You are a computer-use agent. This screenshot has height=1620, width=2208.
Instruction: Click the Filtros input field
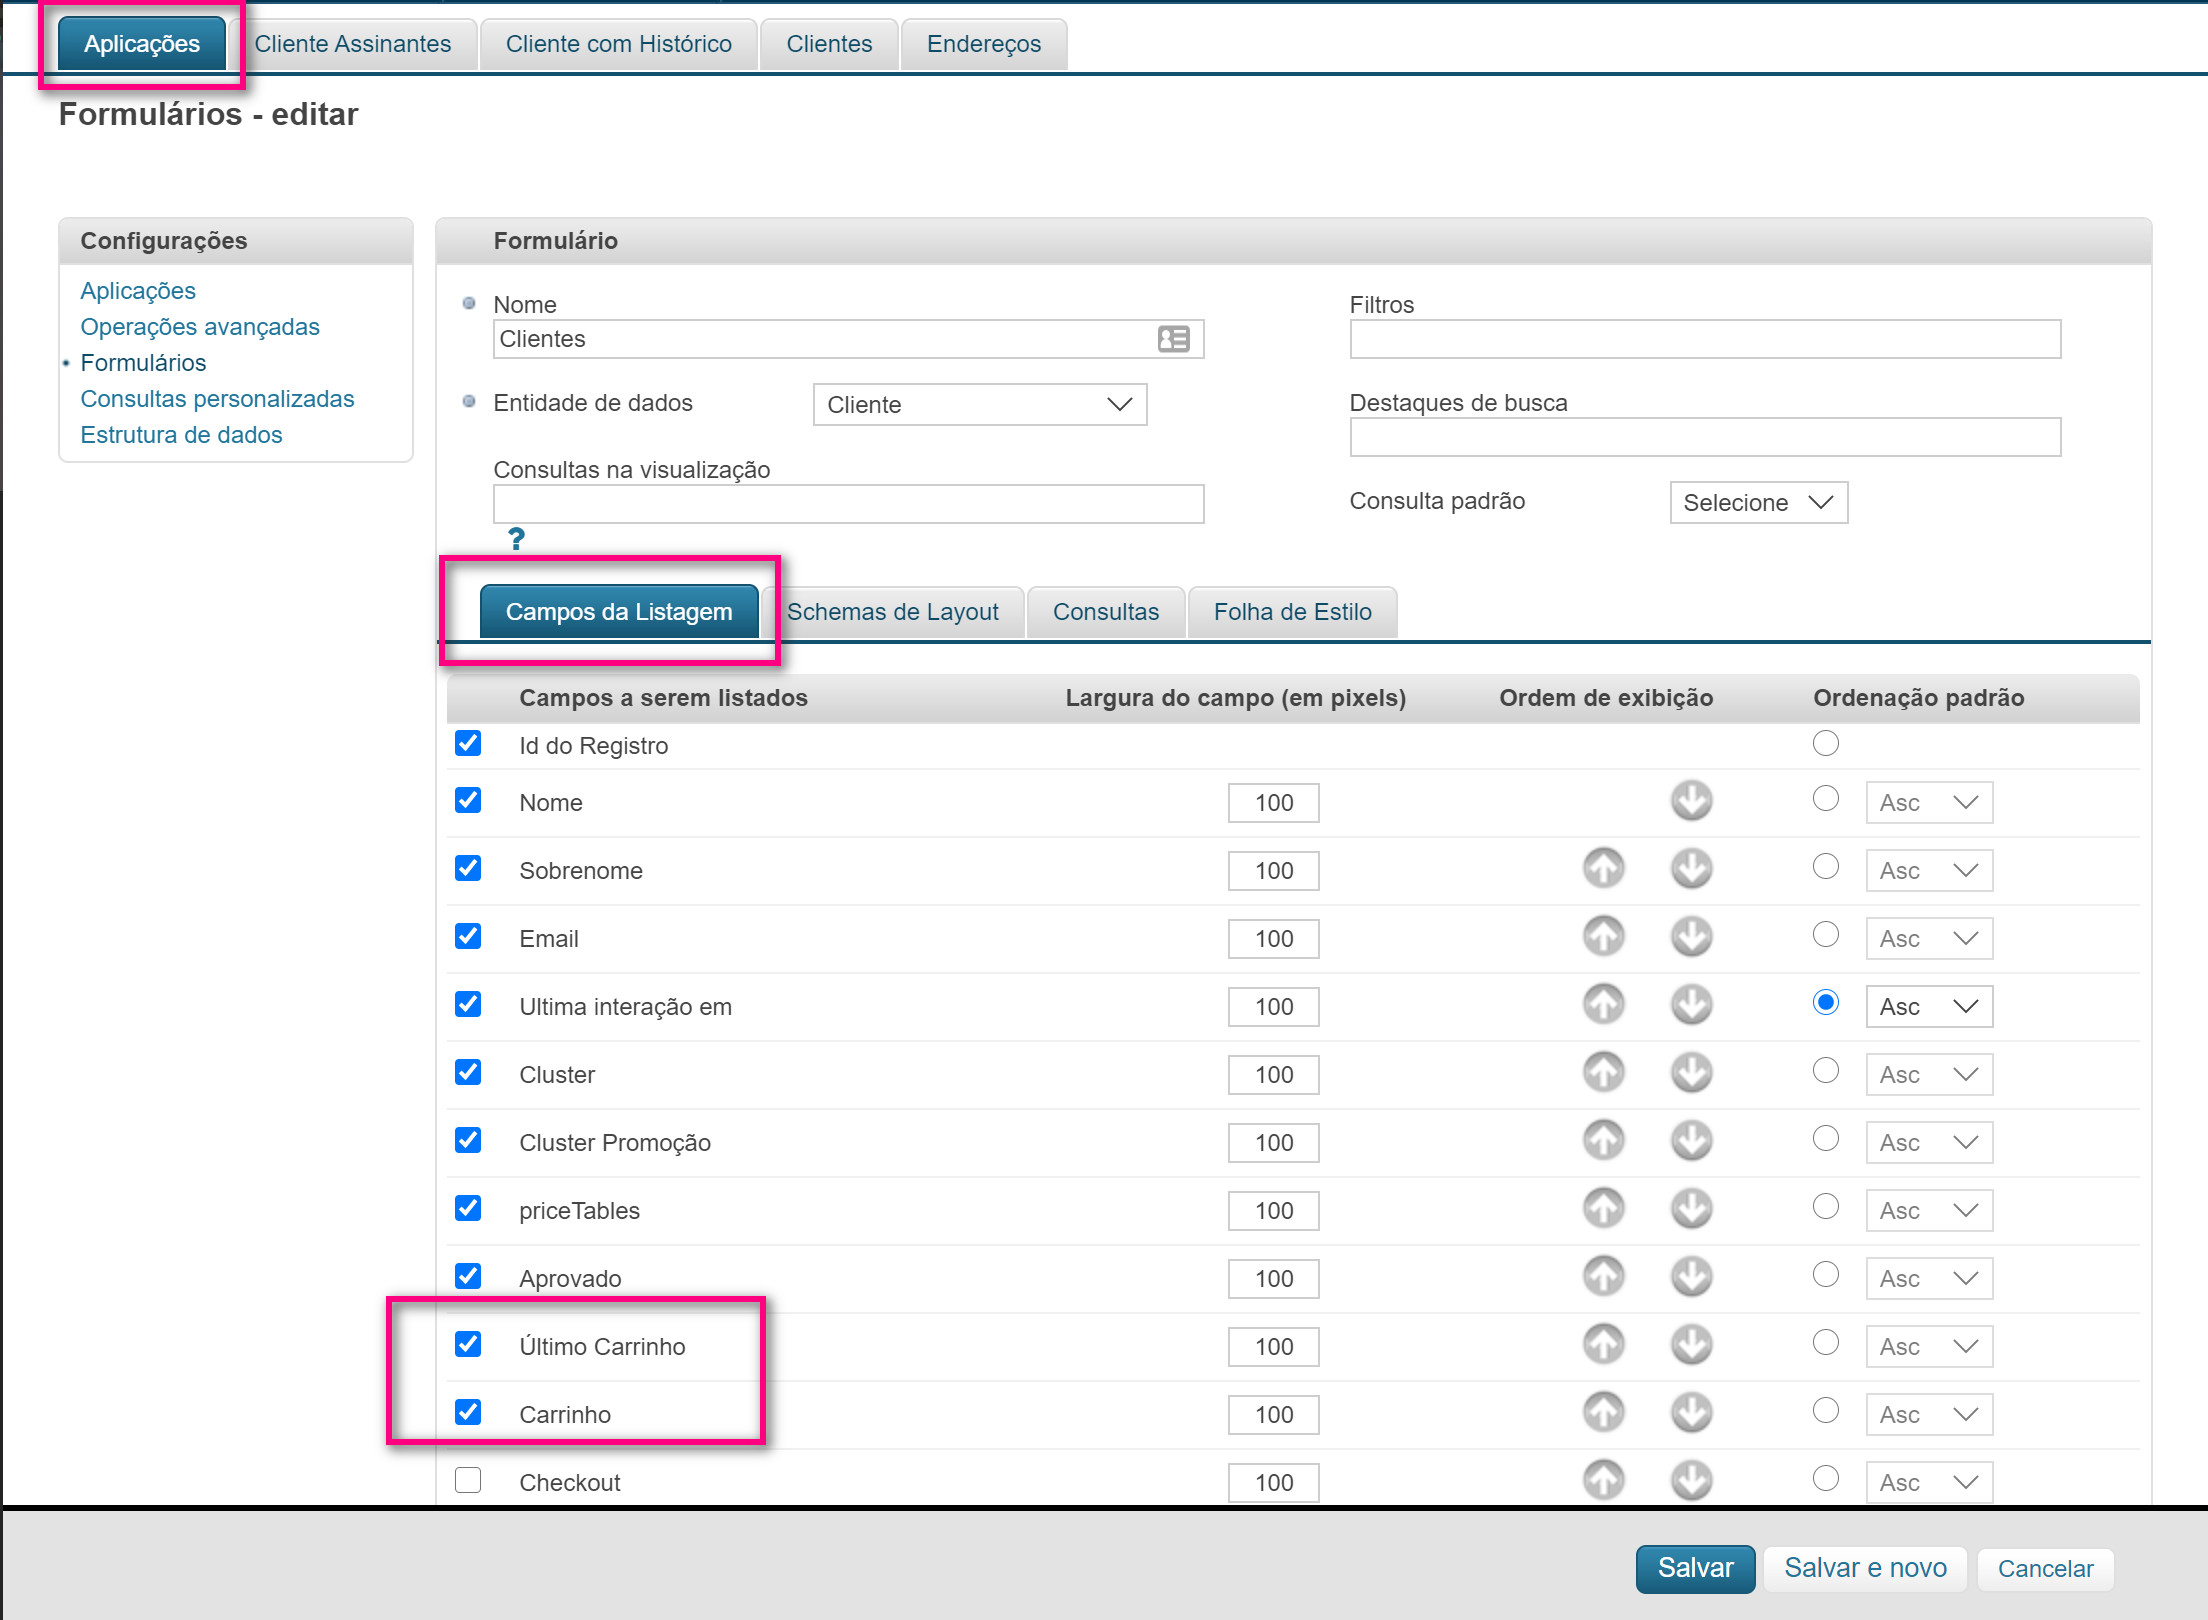tap(1704, 340)
